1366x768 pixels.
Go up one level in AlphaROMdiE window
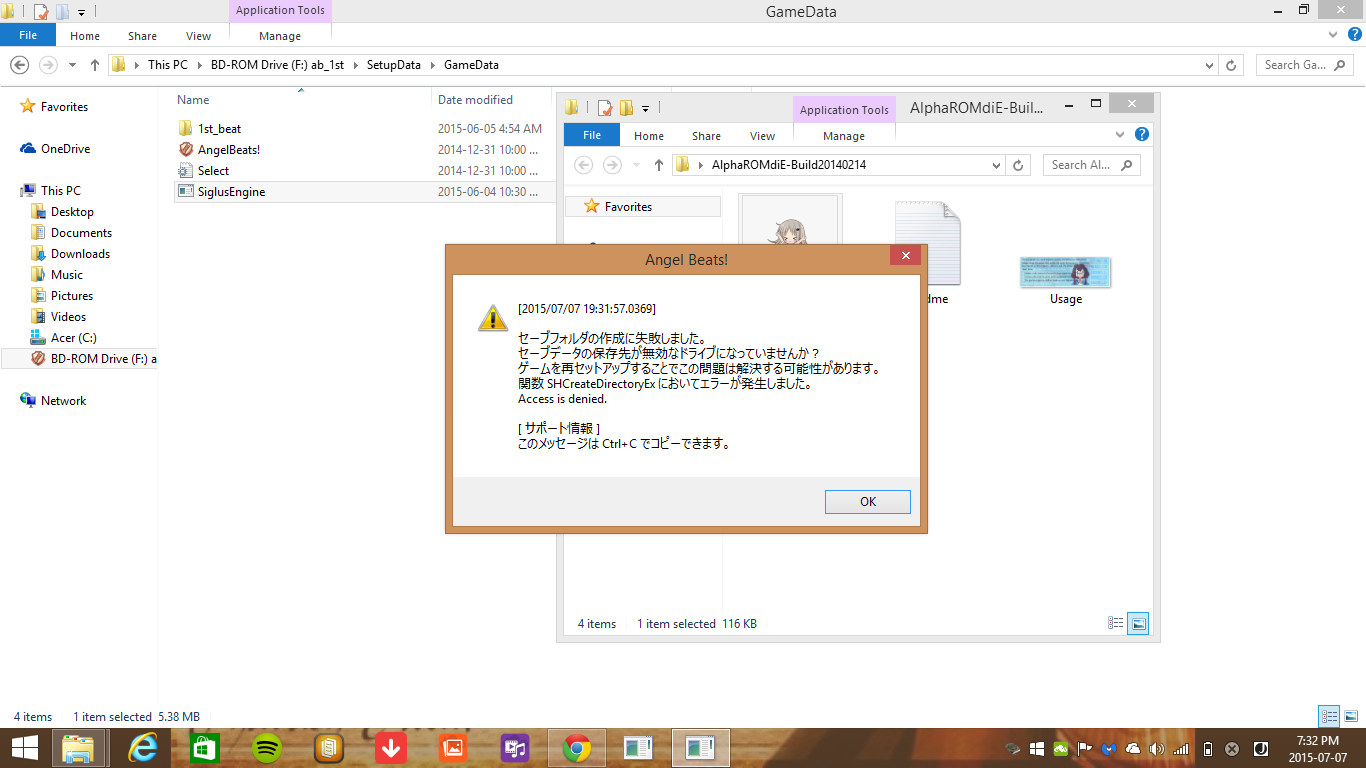click(x=658, y=165)
